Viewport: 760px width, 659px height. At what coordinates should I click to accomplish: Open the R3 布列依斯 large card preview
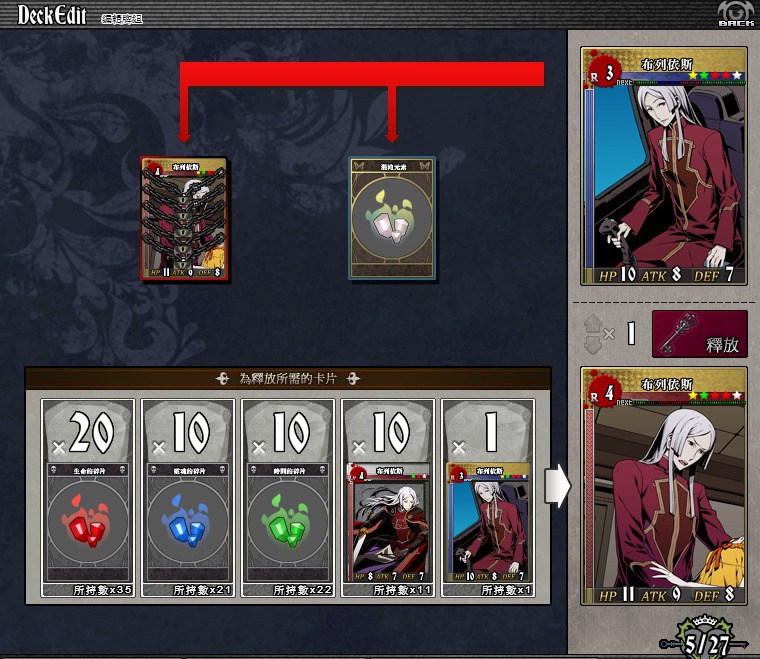click(664, 166)
